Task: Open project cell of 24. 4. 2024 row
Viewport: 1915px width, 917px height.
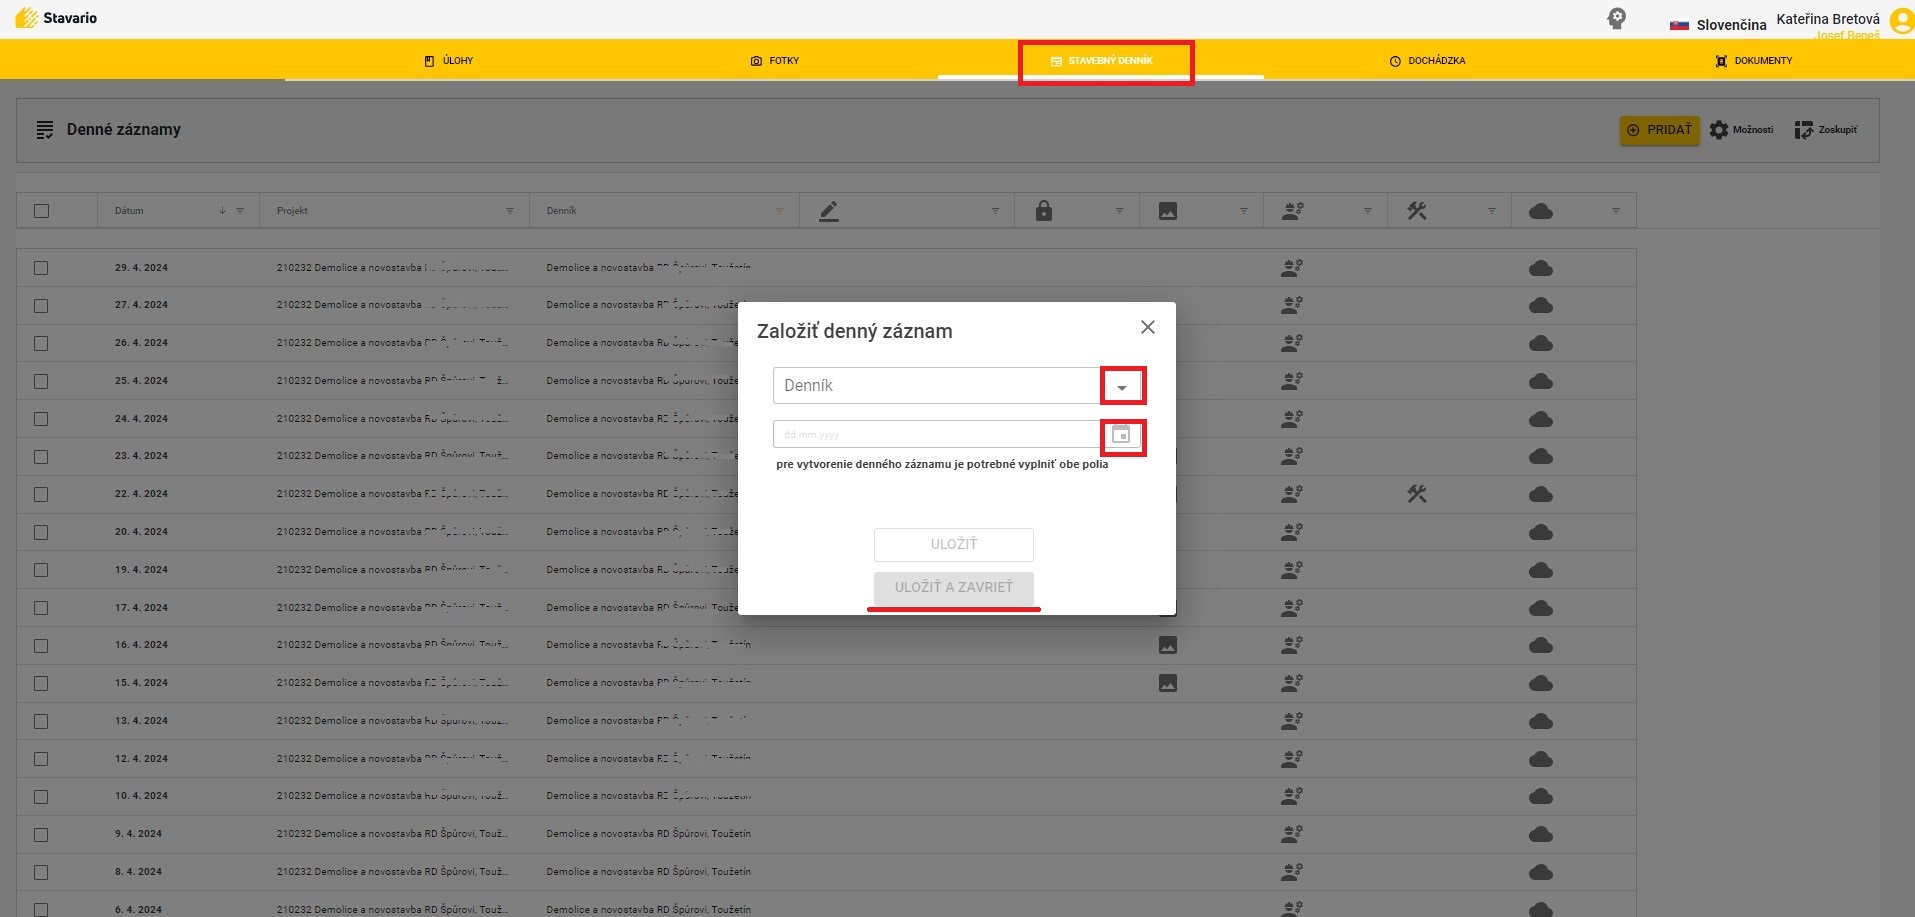Action: (x=392, y=419)
